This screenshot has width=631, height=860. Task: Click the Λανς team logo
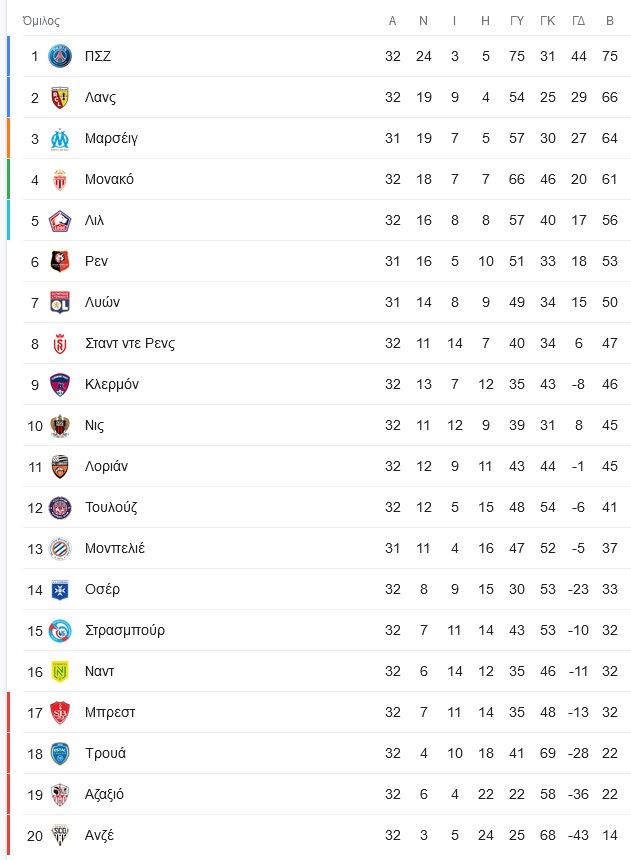pos(60,98)
